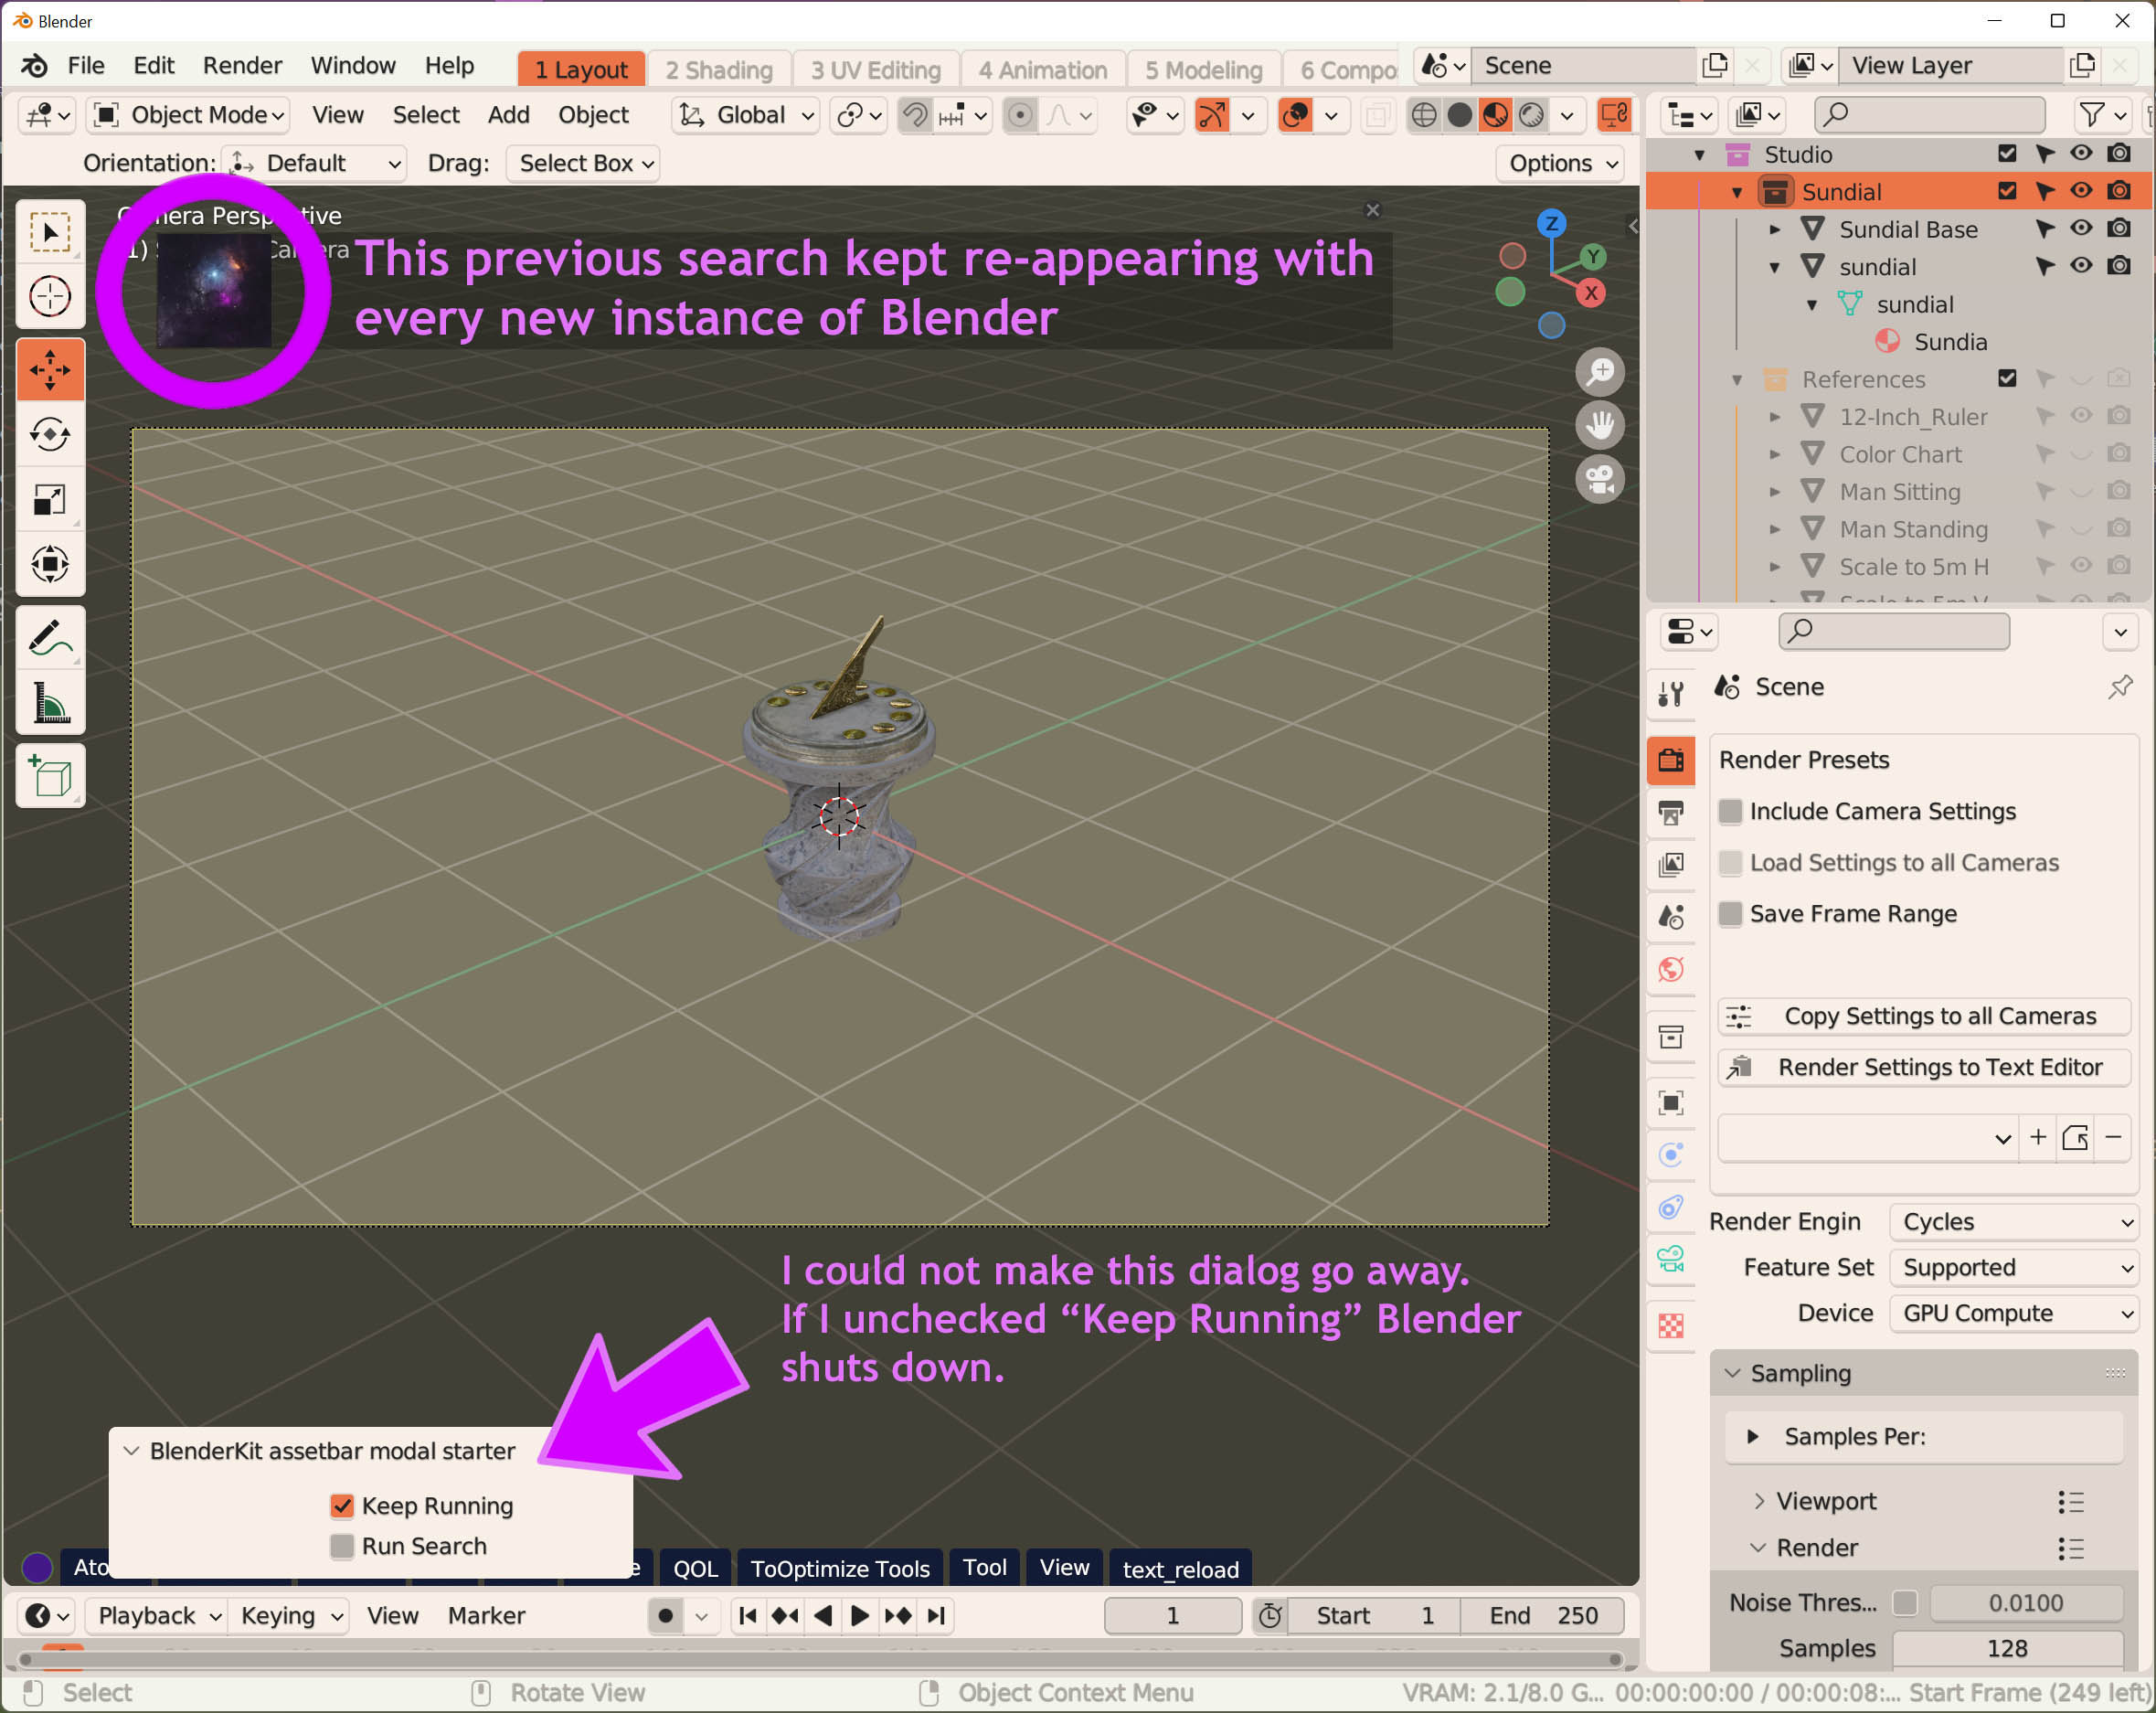Open the Object Mode dropdown
2156x1713 pixels.
(187, 115)
